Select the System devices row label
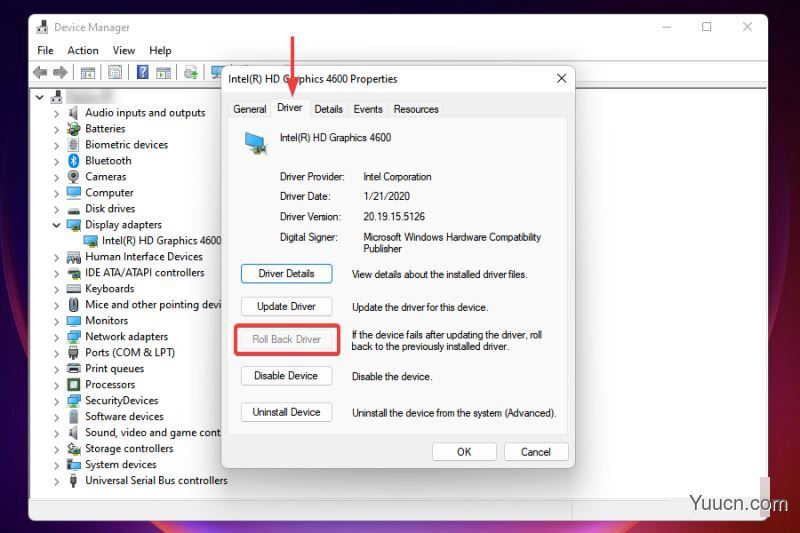Viewport: 800px width, 533px height. (120, 465)
